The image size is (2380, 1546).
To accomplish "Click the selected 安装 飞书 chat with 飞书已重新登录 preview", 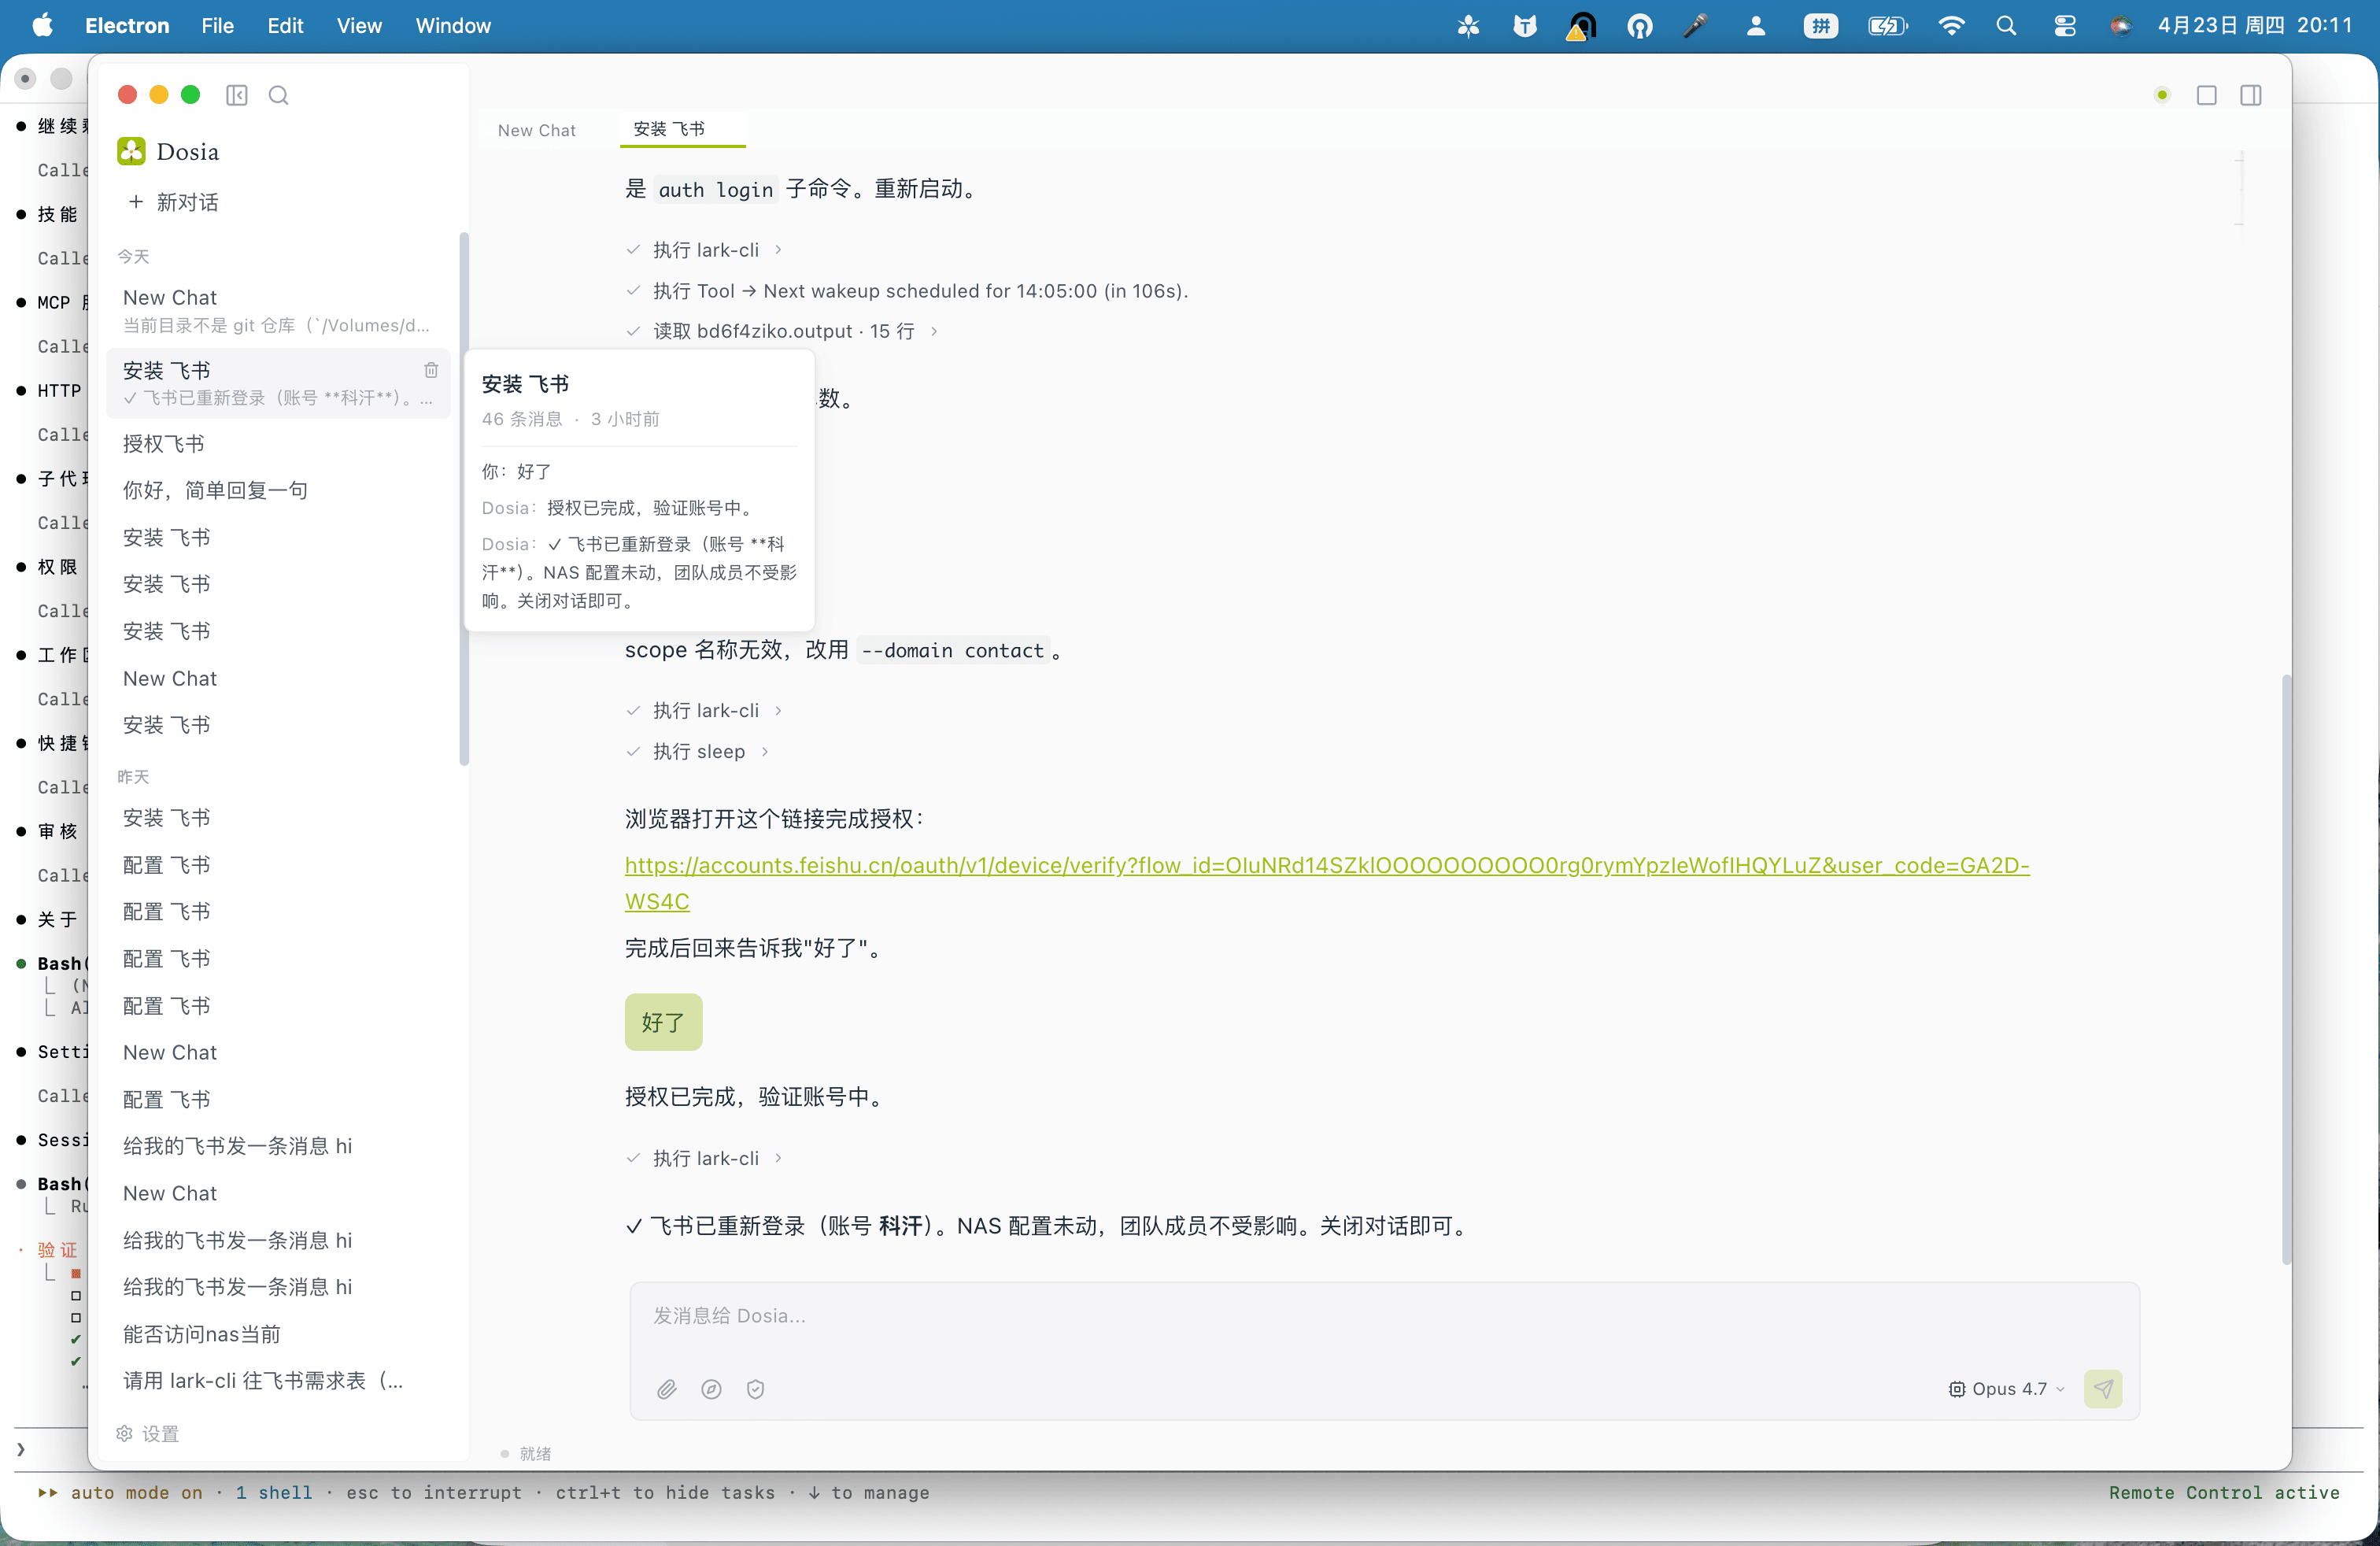I will (x=278, y=383).
